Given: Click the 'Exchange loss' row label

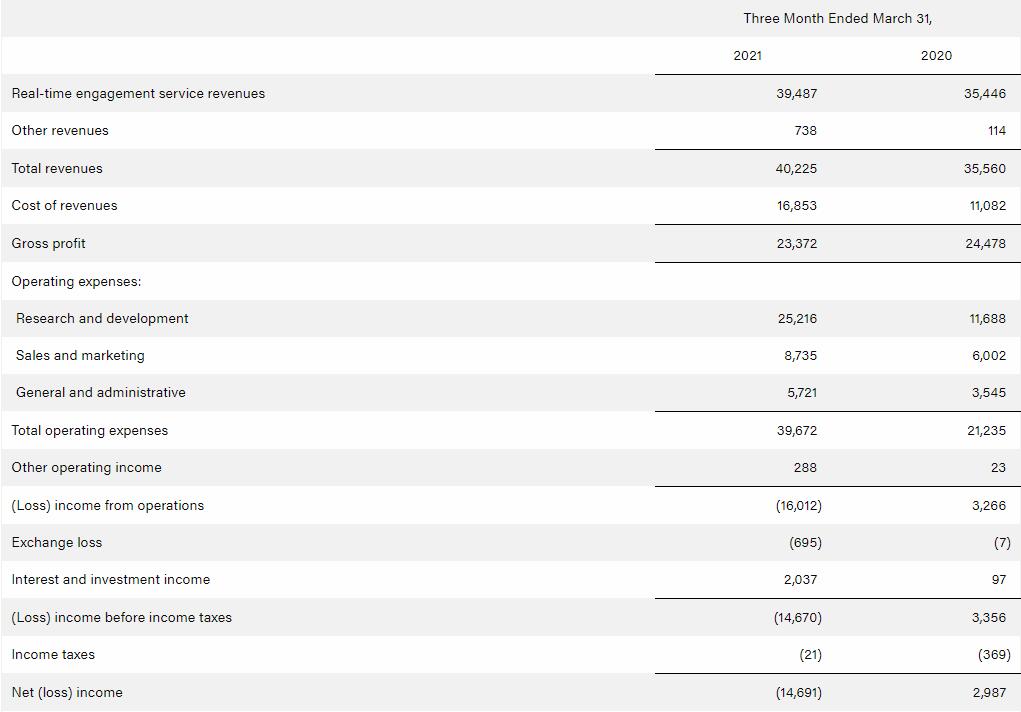Looking at the screenshot, I should click(57, 542).
